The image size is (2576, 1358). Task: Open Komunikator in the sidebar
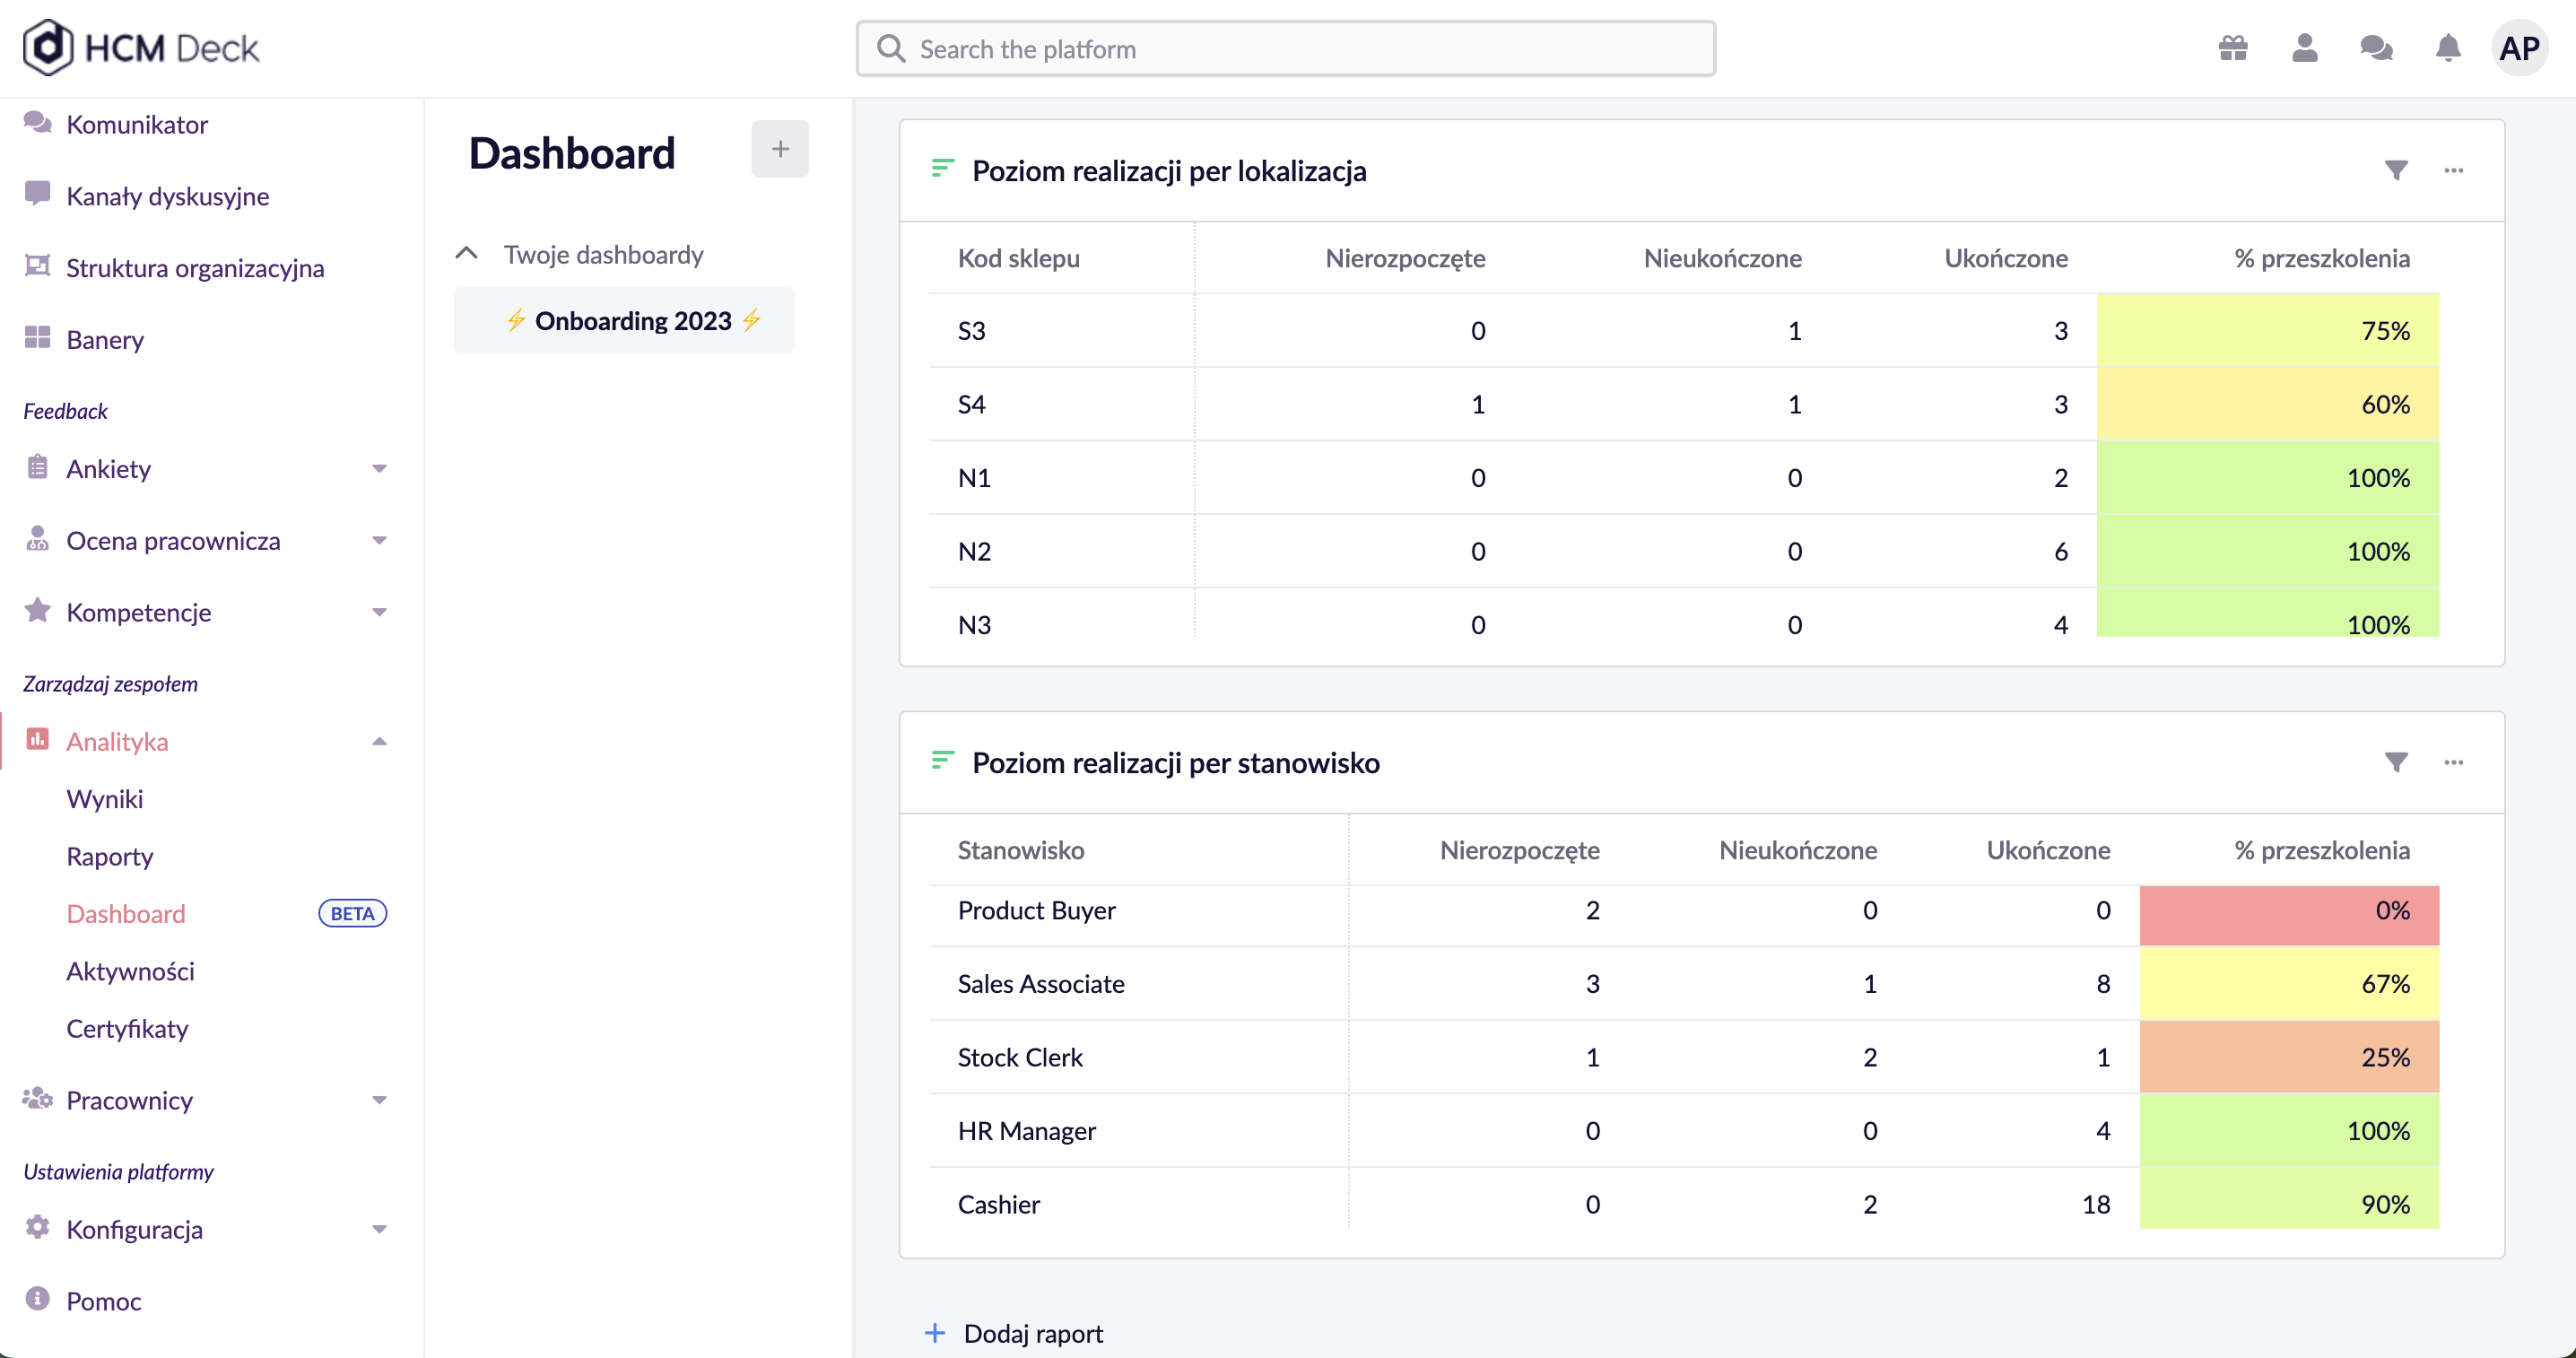point(137,124)
